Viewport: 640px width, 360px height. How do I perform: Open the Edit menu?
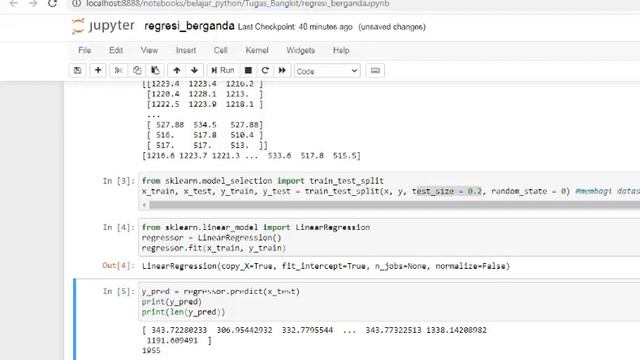(116, 51)
